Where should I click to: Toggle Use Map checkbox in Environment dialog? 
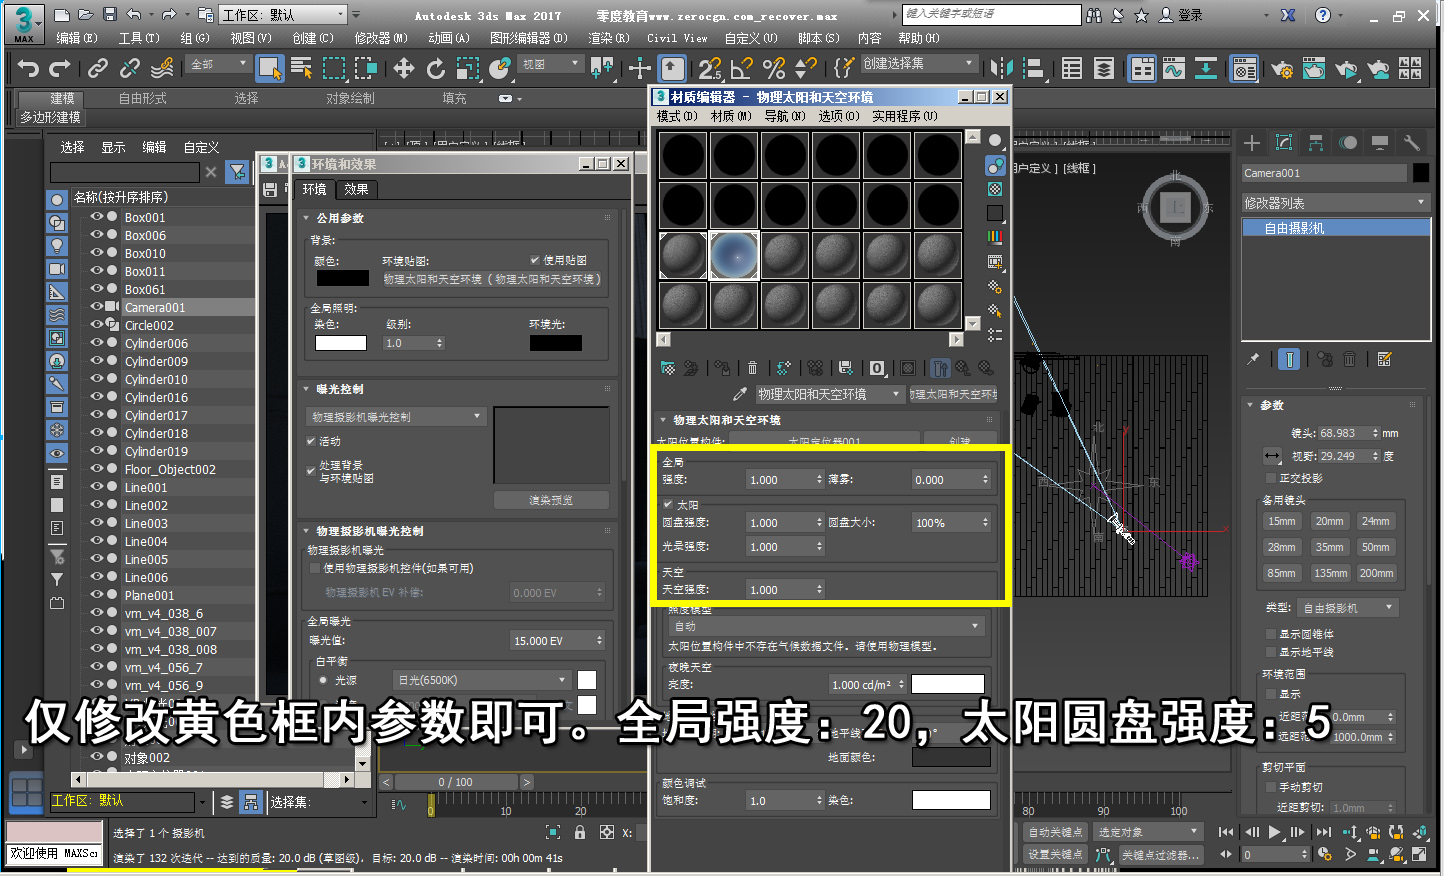(535, 260)
